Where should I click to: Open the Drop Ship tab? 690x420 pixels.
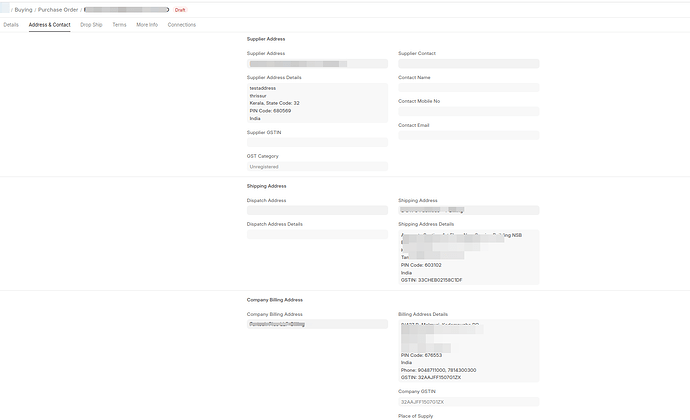pyautogui.click(x=91, y=24)
